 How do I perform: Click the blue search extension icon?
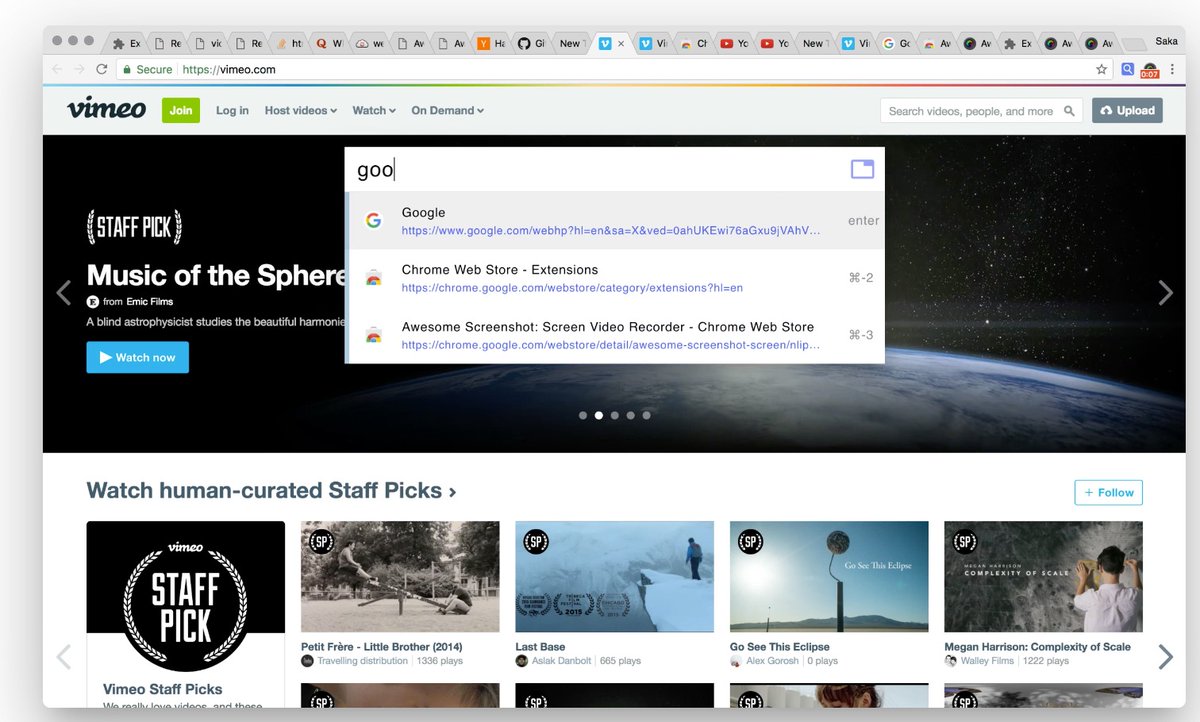point(1128,70)
